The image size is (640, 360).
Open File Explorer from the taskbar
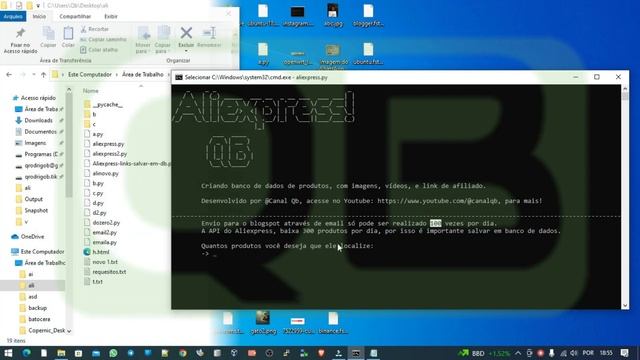(61, 353)
